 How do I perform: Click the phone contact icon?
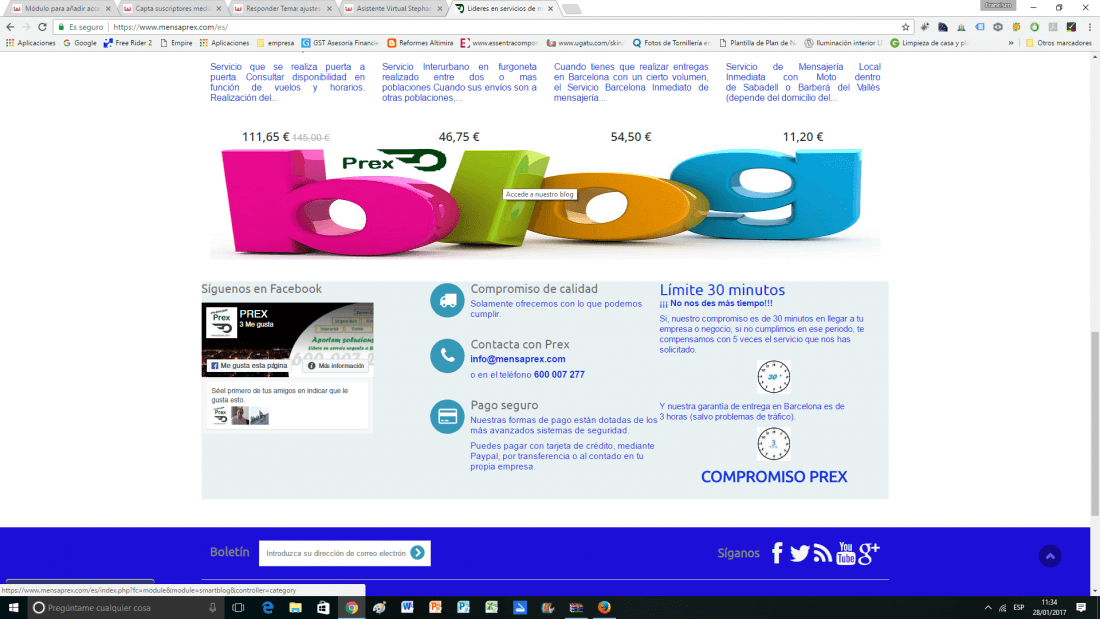coord(447,356)
